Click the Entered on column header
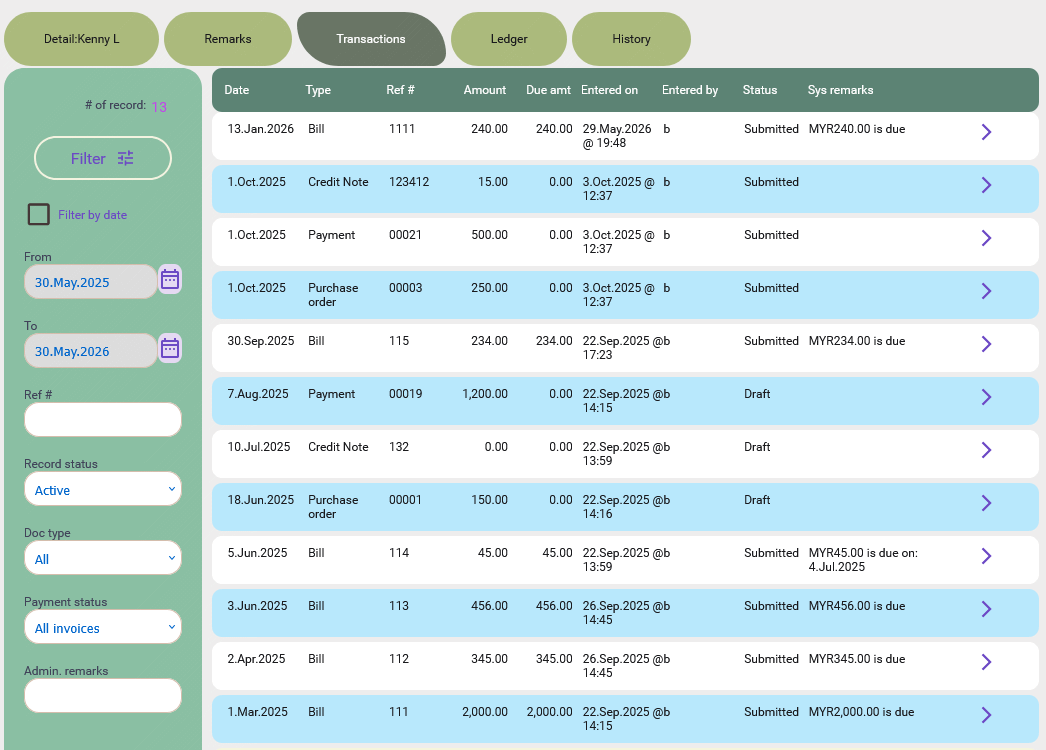Viewport: 1046px width, 750px height. coord(610,90)
